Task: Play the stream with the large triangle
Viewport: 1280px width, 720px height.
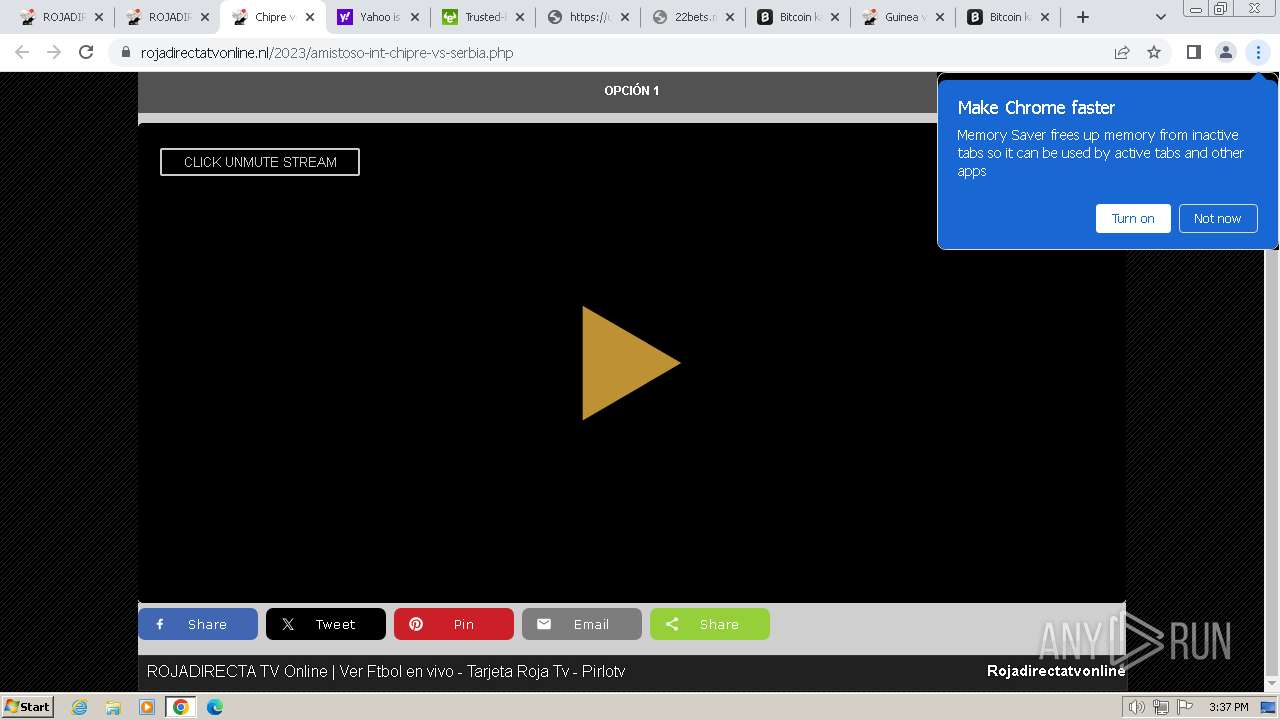Action: tap(630, 363)
